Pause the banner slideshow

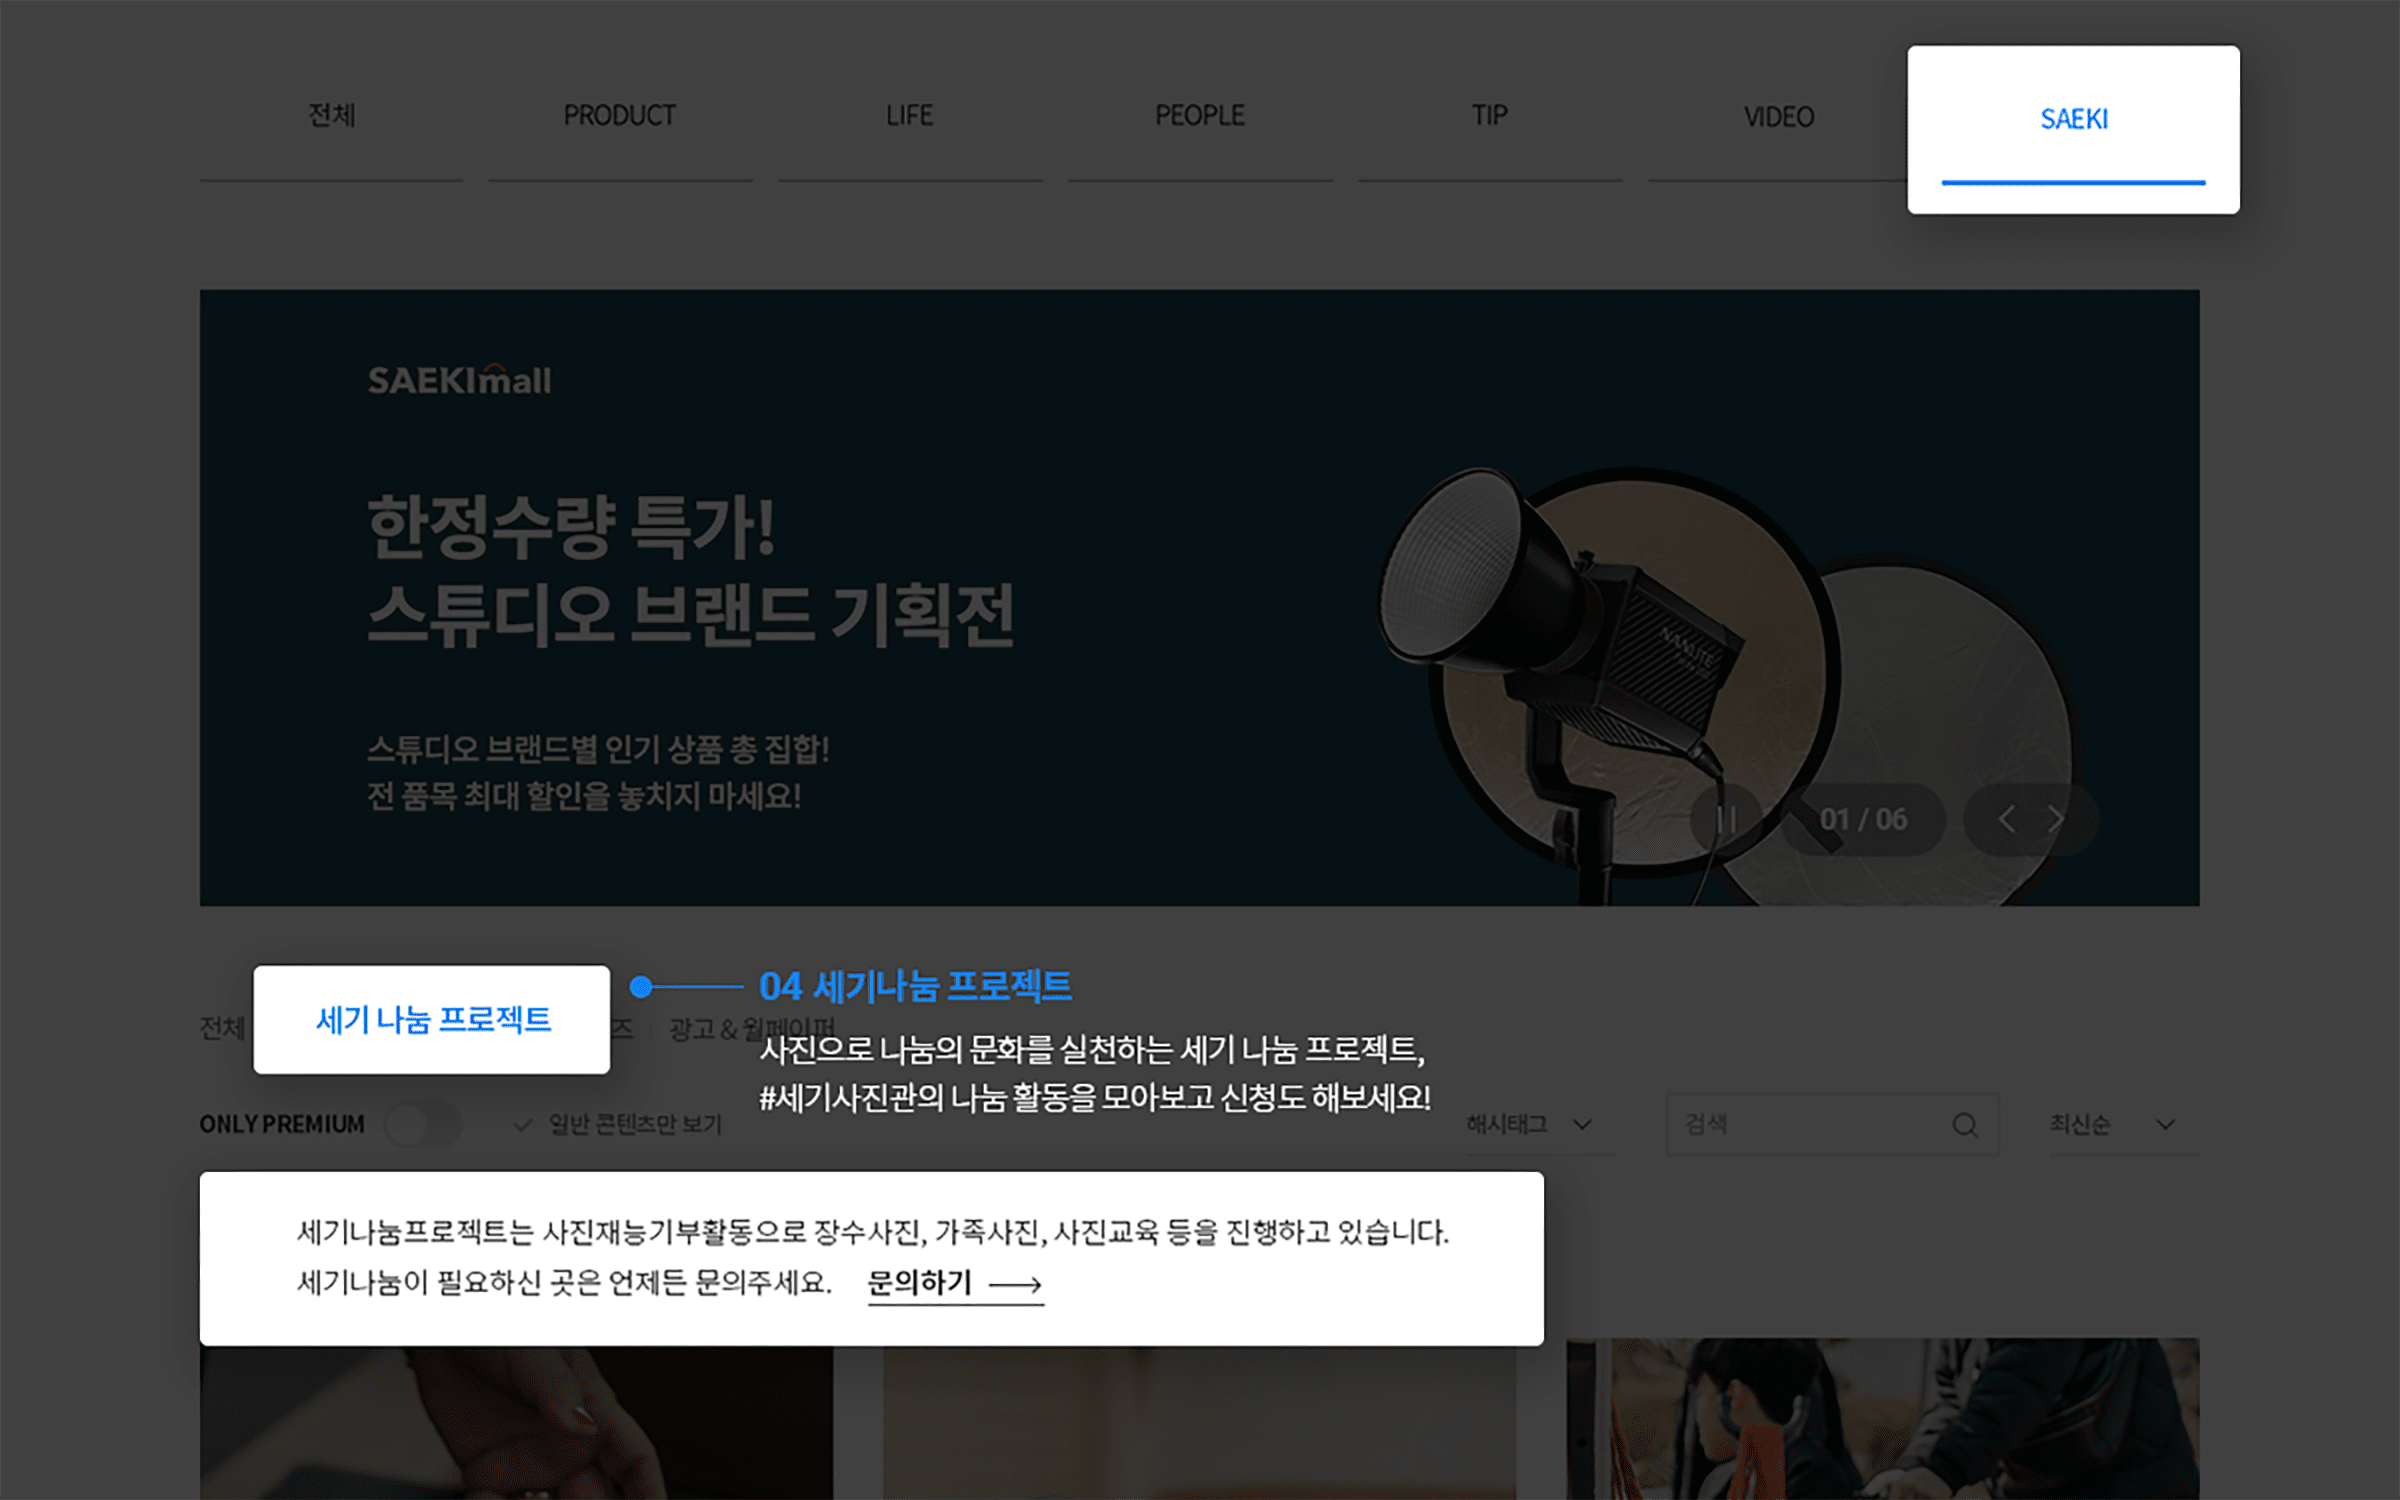pyautogui.click(x=1726, y=820)
